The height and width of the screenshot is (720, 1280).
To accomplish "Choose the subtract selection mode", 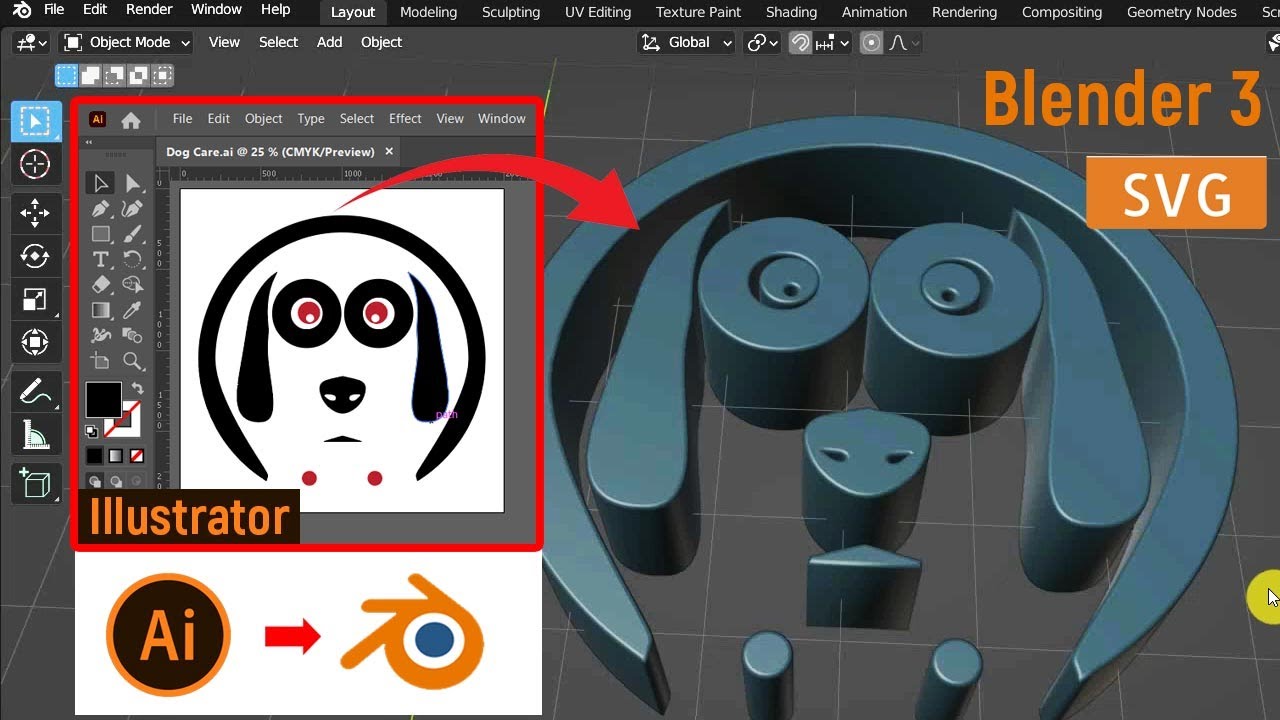I will [x=114, y=75].
